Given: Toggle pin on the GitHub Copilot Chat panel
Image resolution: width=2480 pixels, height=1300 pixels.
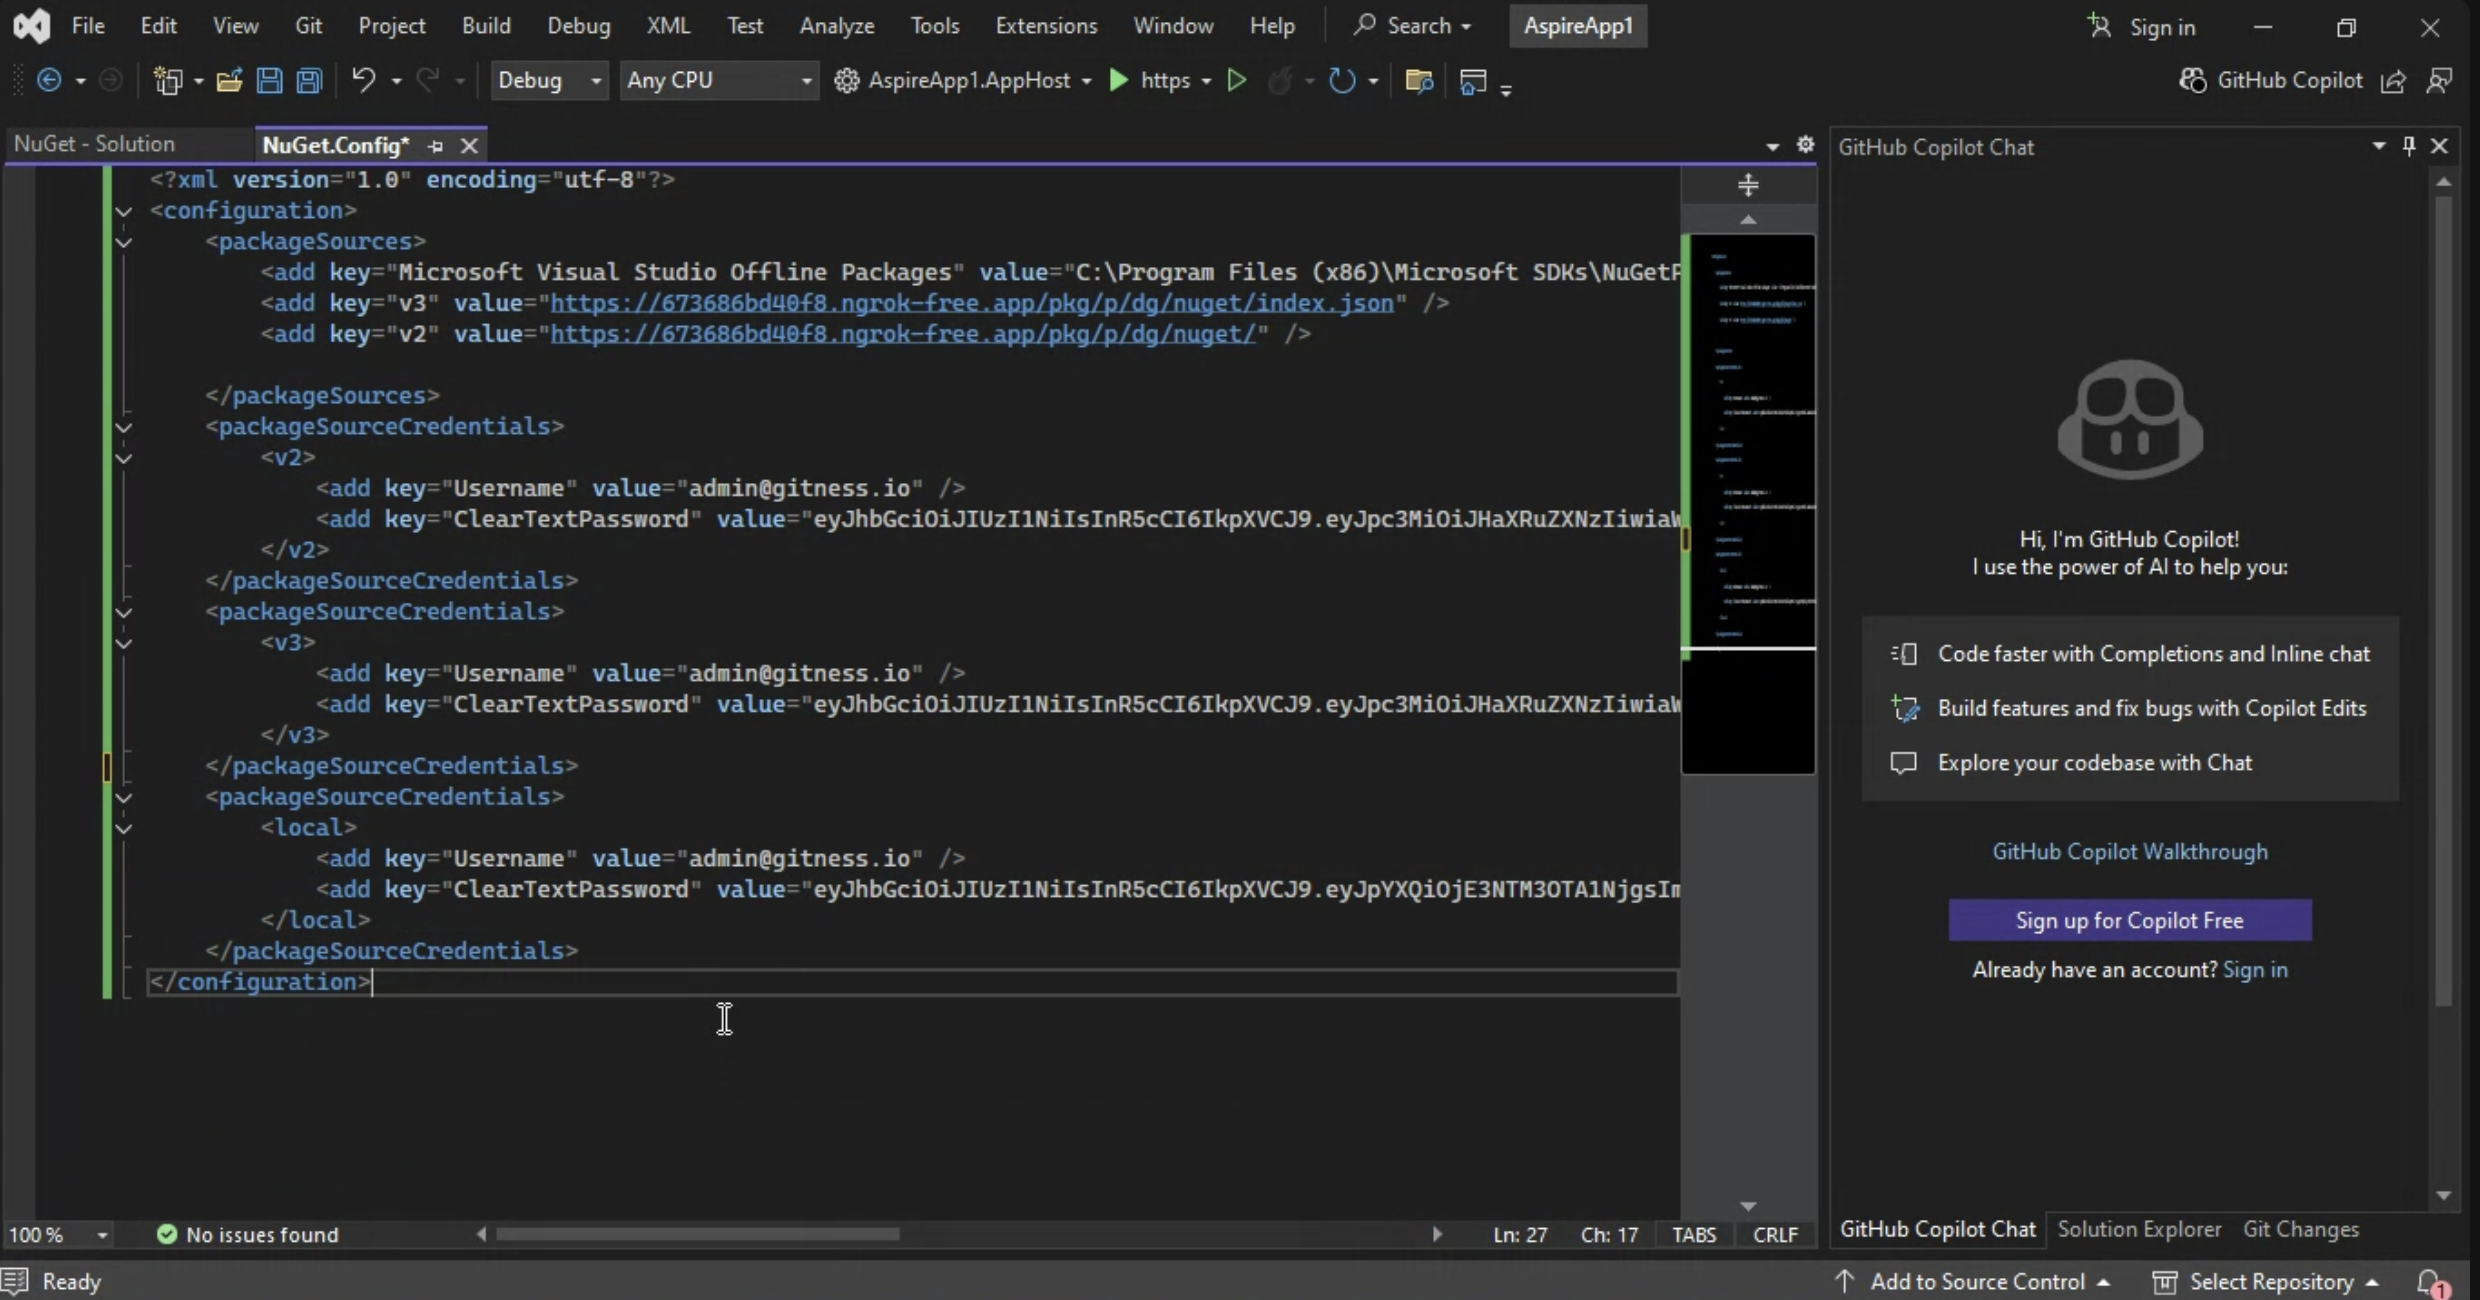Looking at the screenshot, I should coord(2408,146).
